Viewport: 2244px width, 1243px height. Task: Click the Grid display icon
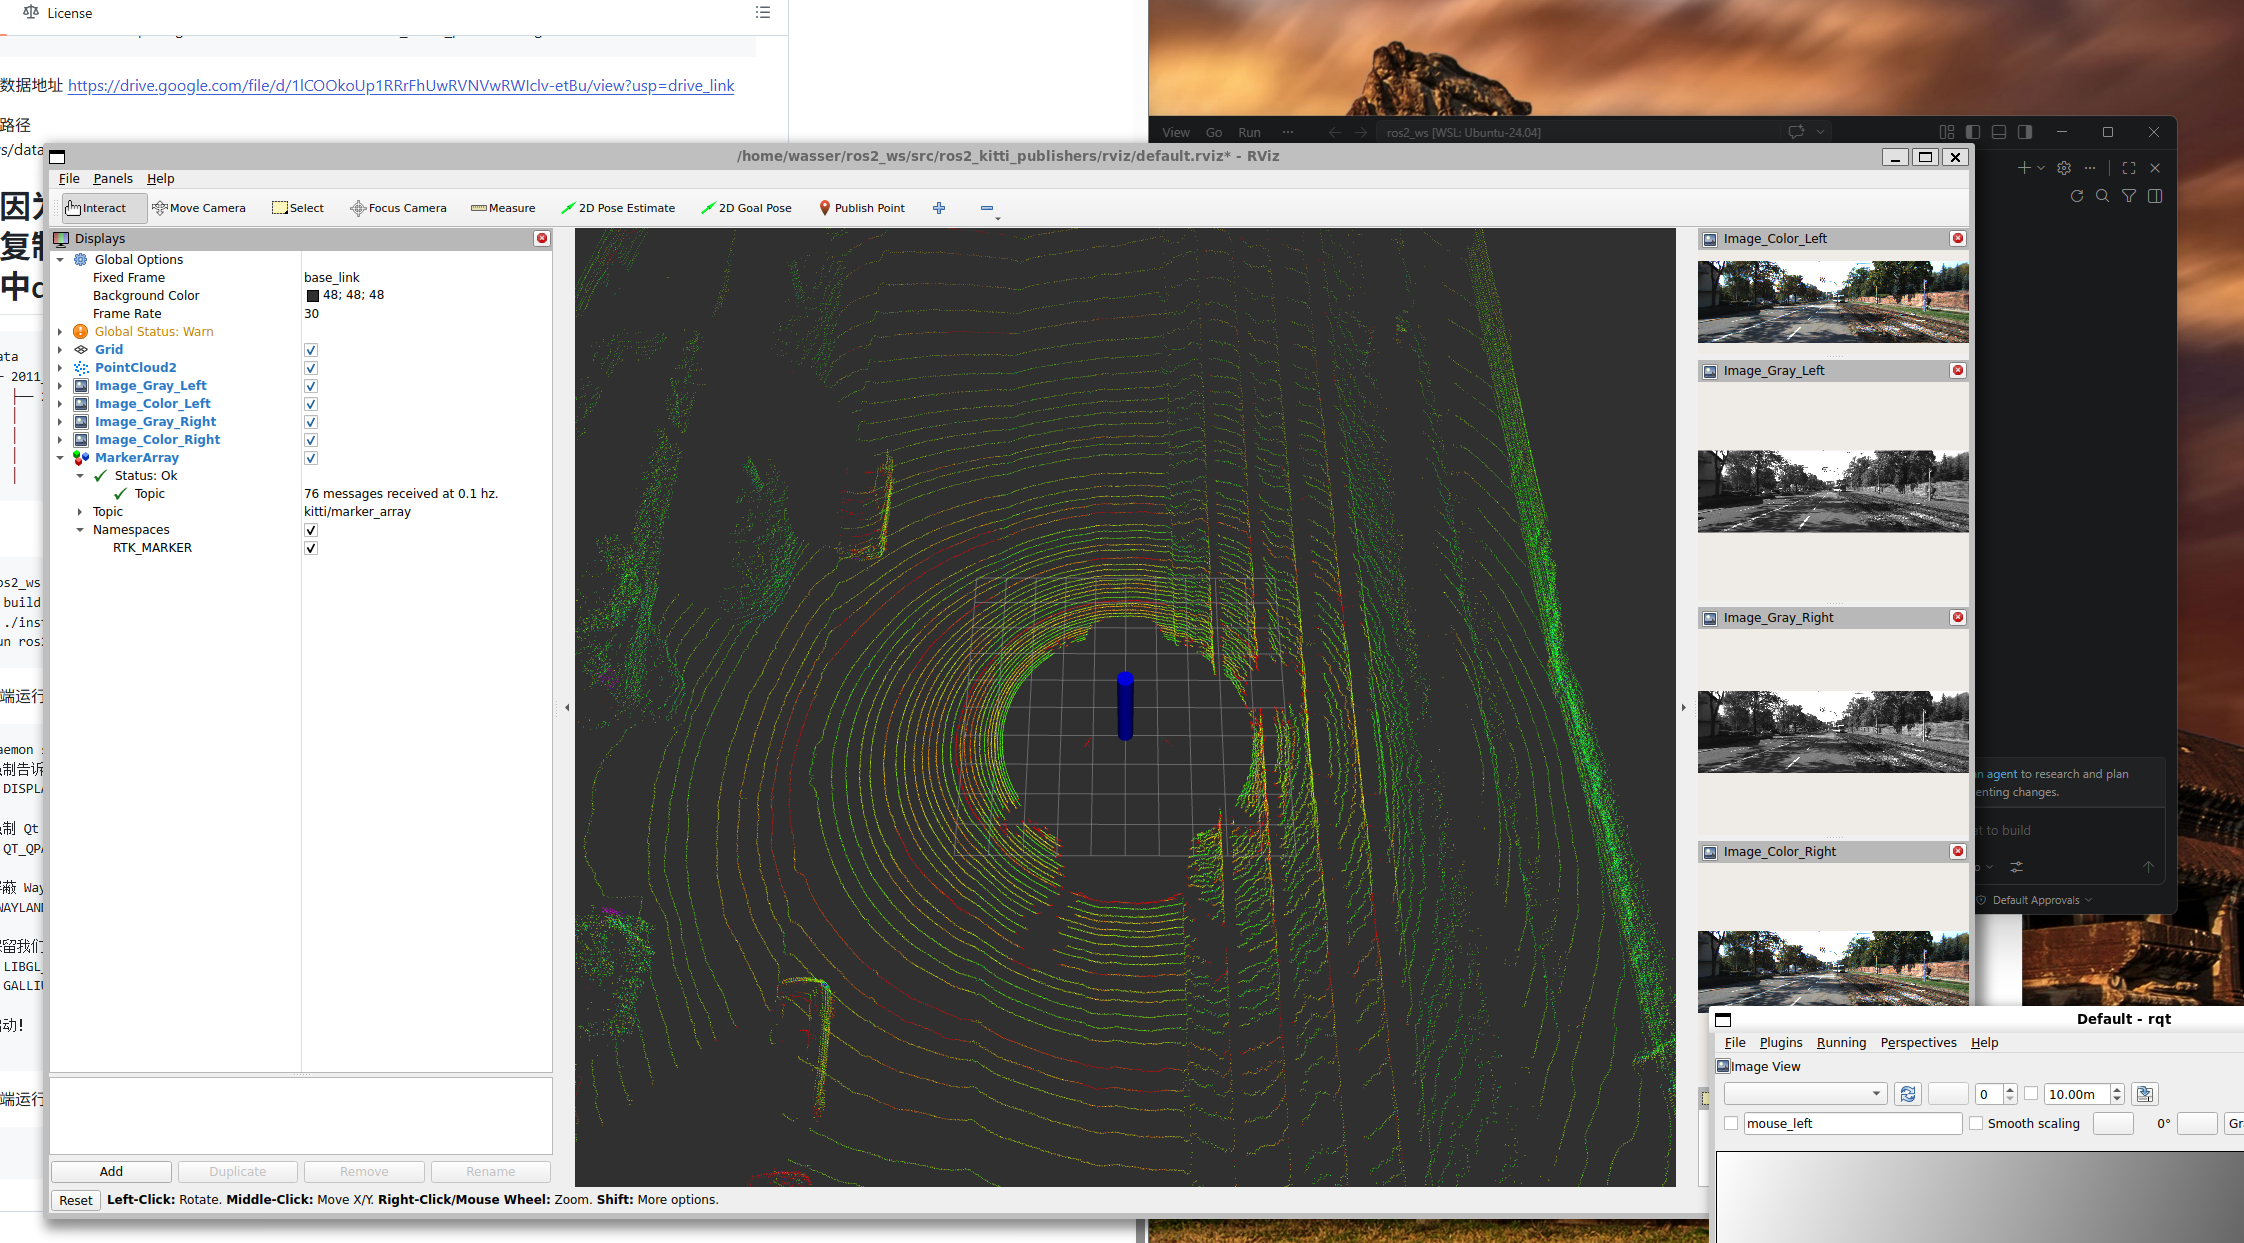point(81,350)
